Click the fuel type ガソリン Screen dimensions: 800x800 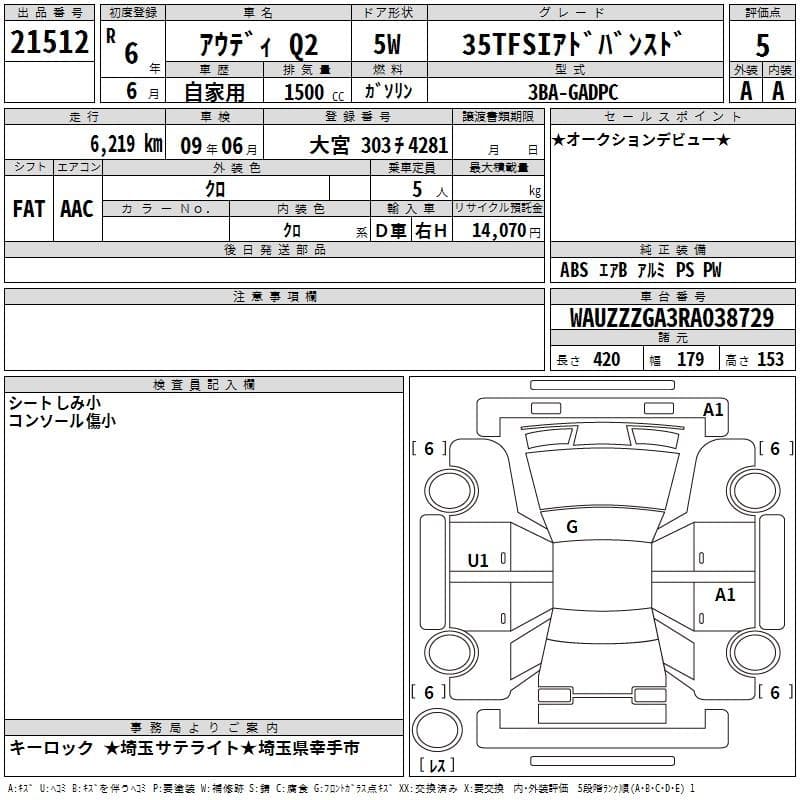[388, 91]
